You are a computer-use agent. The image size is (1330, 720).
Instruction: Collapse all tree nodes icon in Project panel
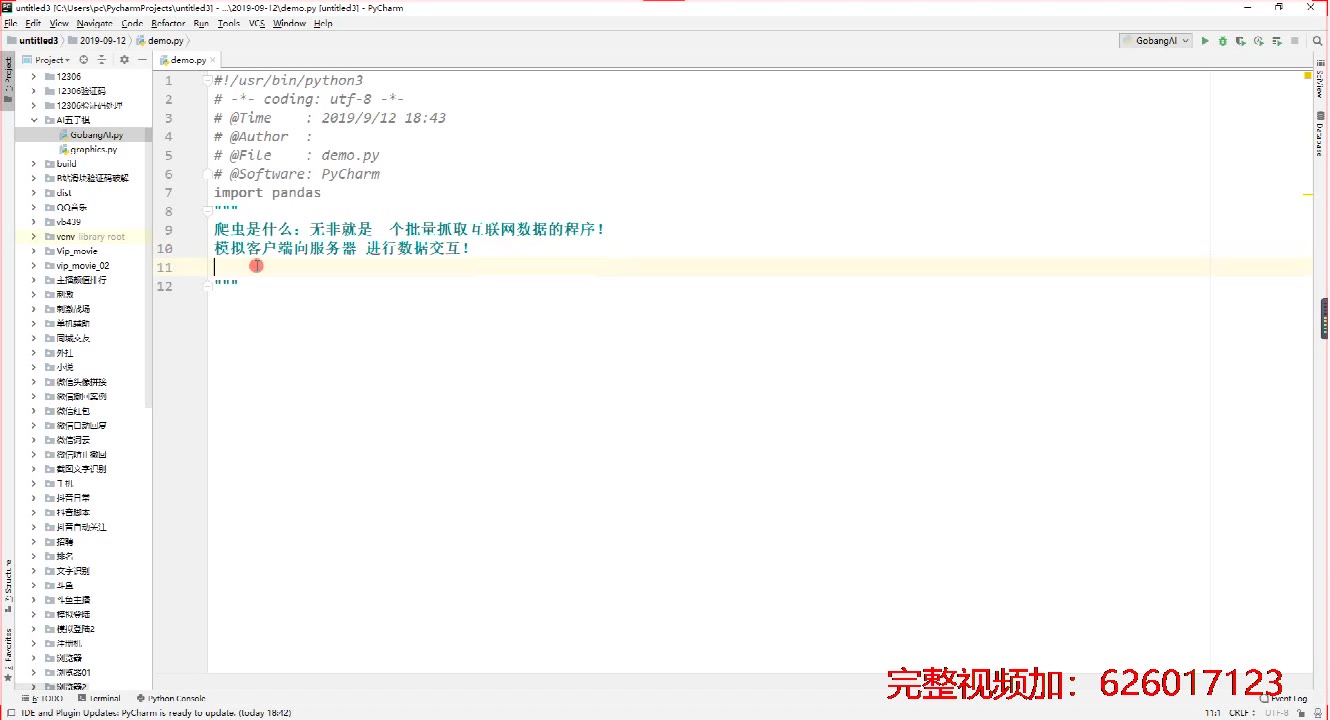coord(102,60)
